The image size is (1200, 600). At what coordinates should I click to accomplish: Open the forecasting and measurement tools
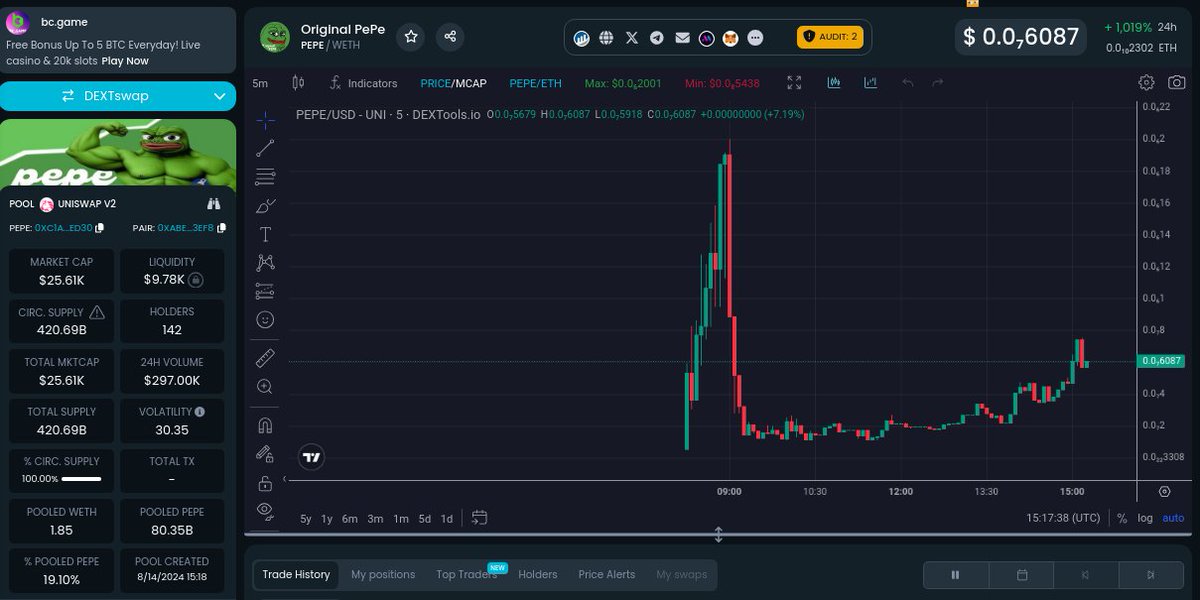[265, 292]
